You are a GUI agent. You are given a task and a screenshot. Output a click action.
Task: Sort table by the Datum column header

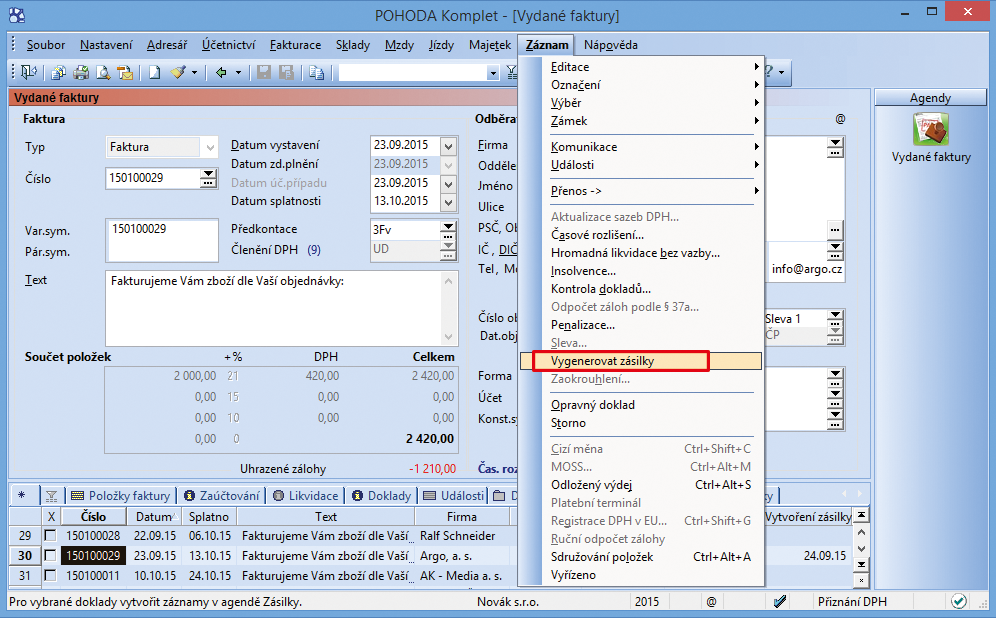coord(154,516)
